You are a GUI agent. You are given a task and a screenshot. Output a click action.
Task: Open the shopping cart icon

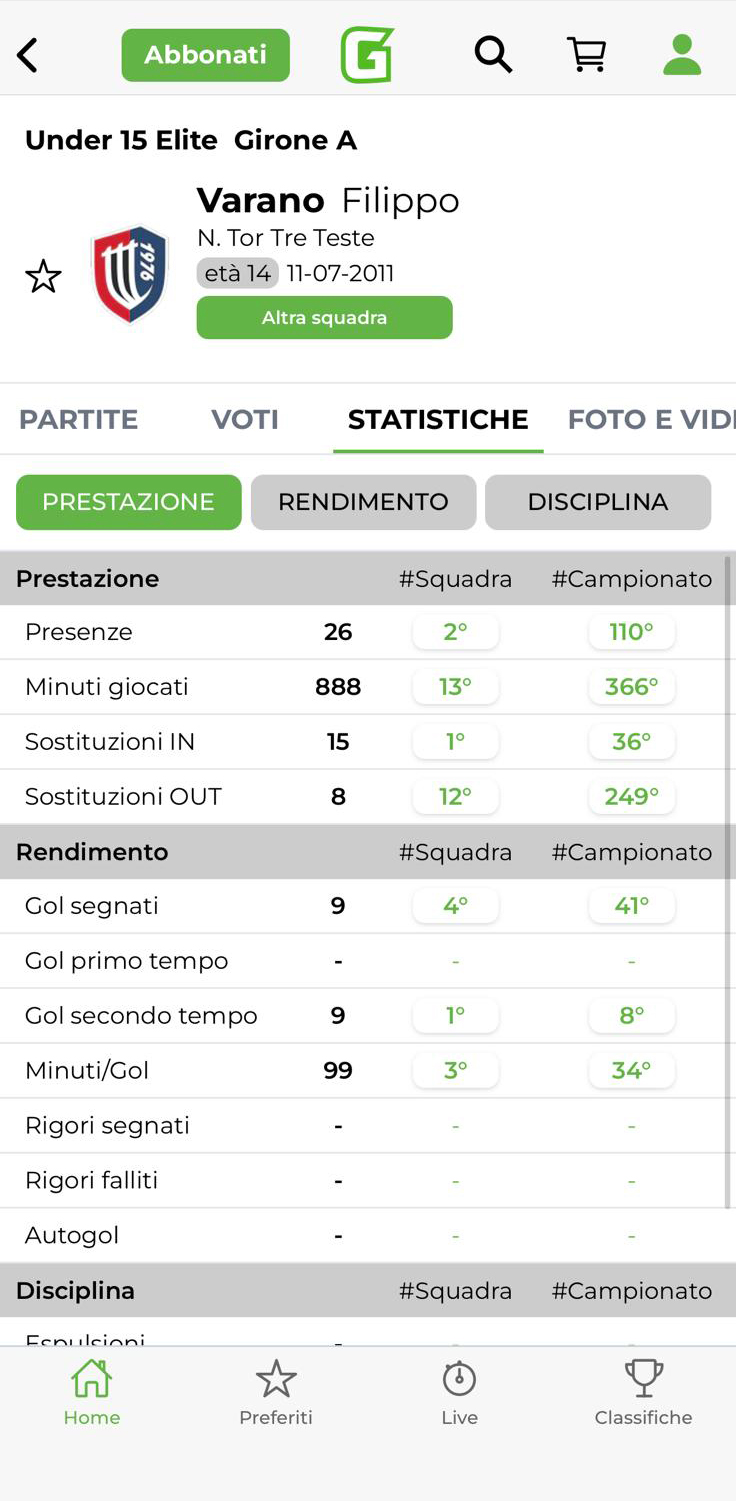click(x=587, y=55)
